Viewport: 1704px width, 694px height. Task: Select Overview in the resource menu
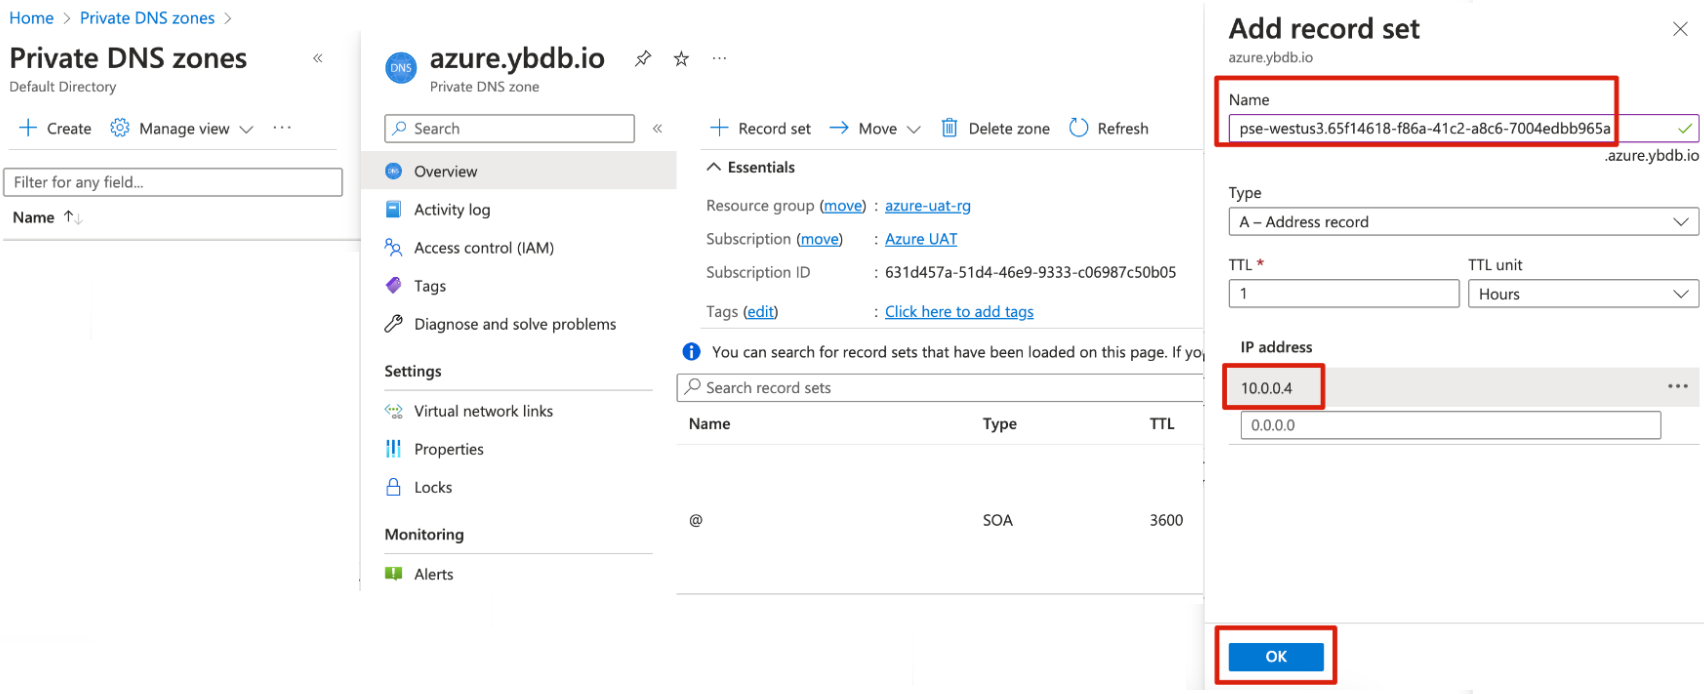518,171
